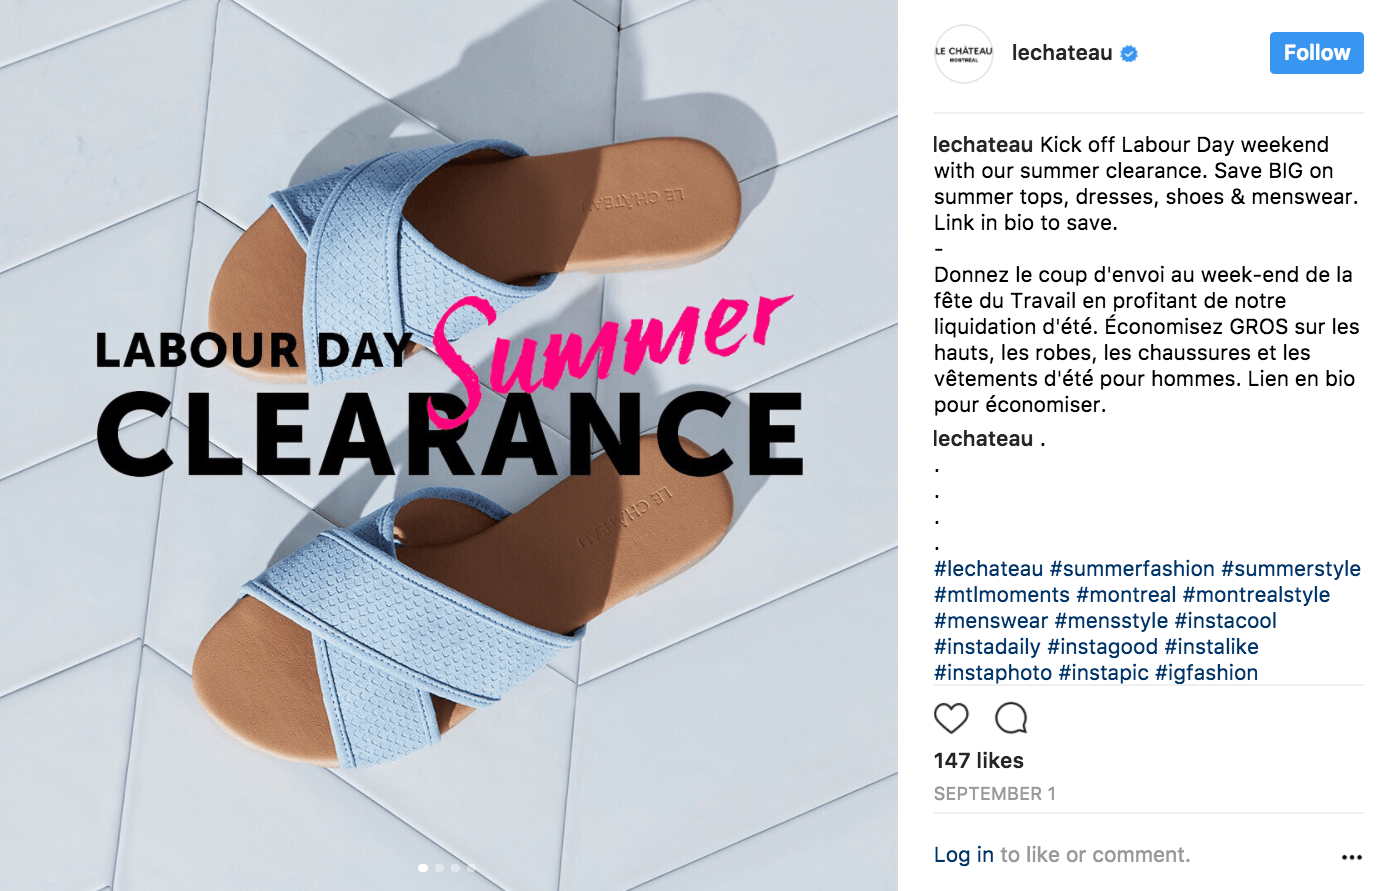Click lechateau username in caption text
The image size is (1400, 891).
tap(983, 145)
